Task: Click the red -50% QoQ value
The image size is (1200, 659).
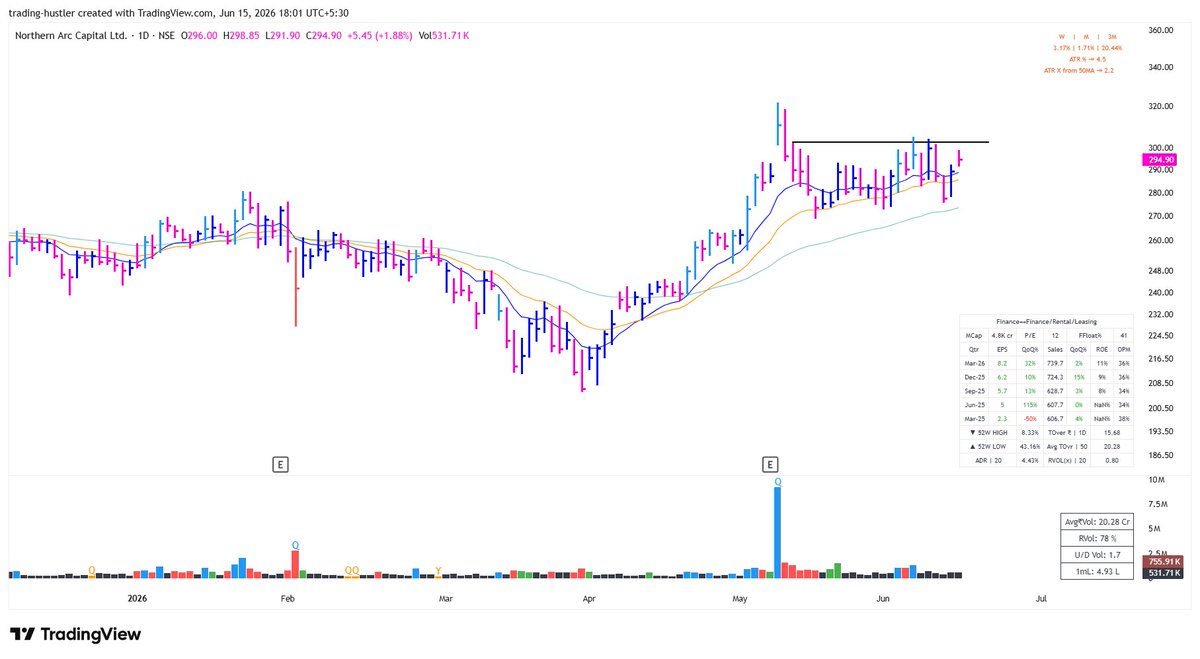Action: click(x=1030, y=419)
